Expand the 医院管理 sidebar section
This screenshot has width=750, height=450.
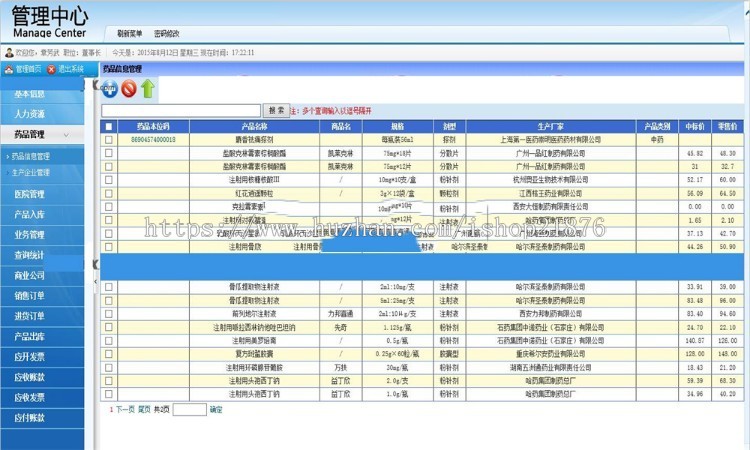pos(29,194)
